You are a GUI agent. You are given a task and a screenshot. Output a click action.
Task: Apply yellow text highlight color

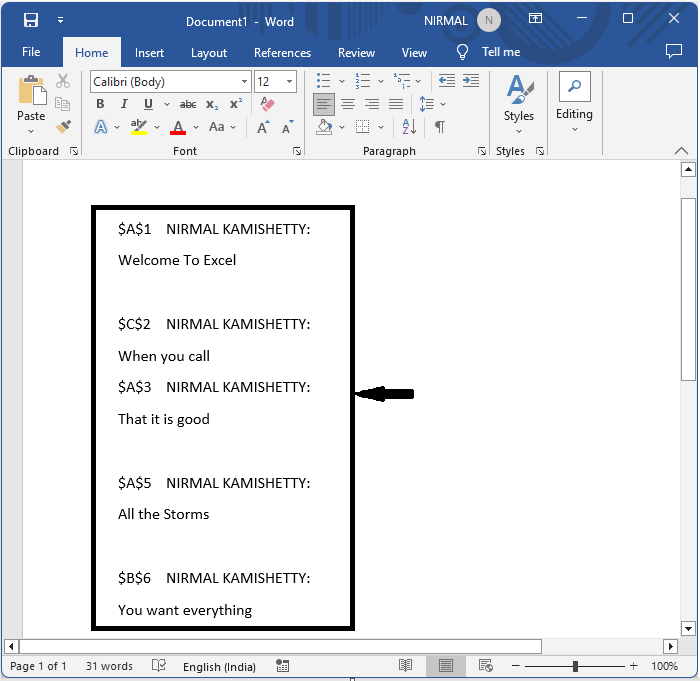click(x=139, y=127)
